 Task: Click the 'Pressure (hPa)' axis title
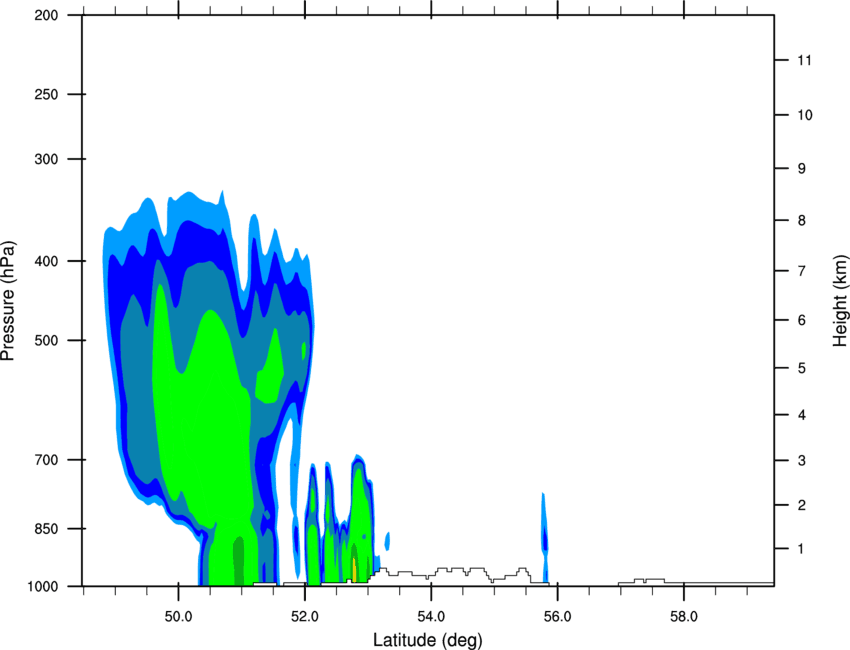8,301
